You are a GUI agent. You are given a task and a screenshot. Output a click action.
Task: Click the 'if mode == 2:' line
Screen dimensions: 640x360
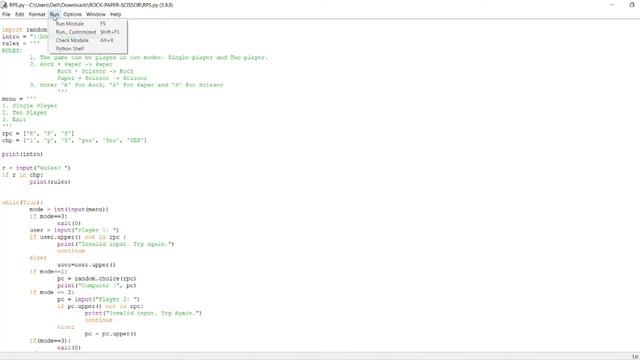pyautogui.click(x=52, y=293)
